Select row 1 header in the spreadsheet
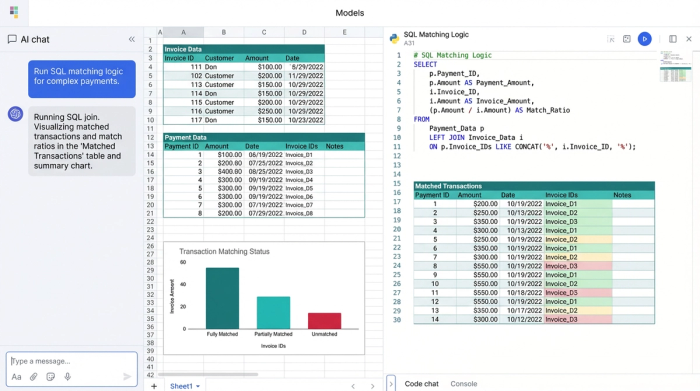Viewport: 700px width, 391px height. pyautogui.click(x=150, y=41)
